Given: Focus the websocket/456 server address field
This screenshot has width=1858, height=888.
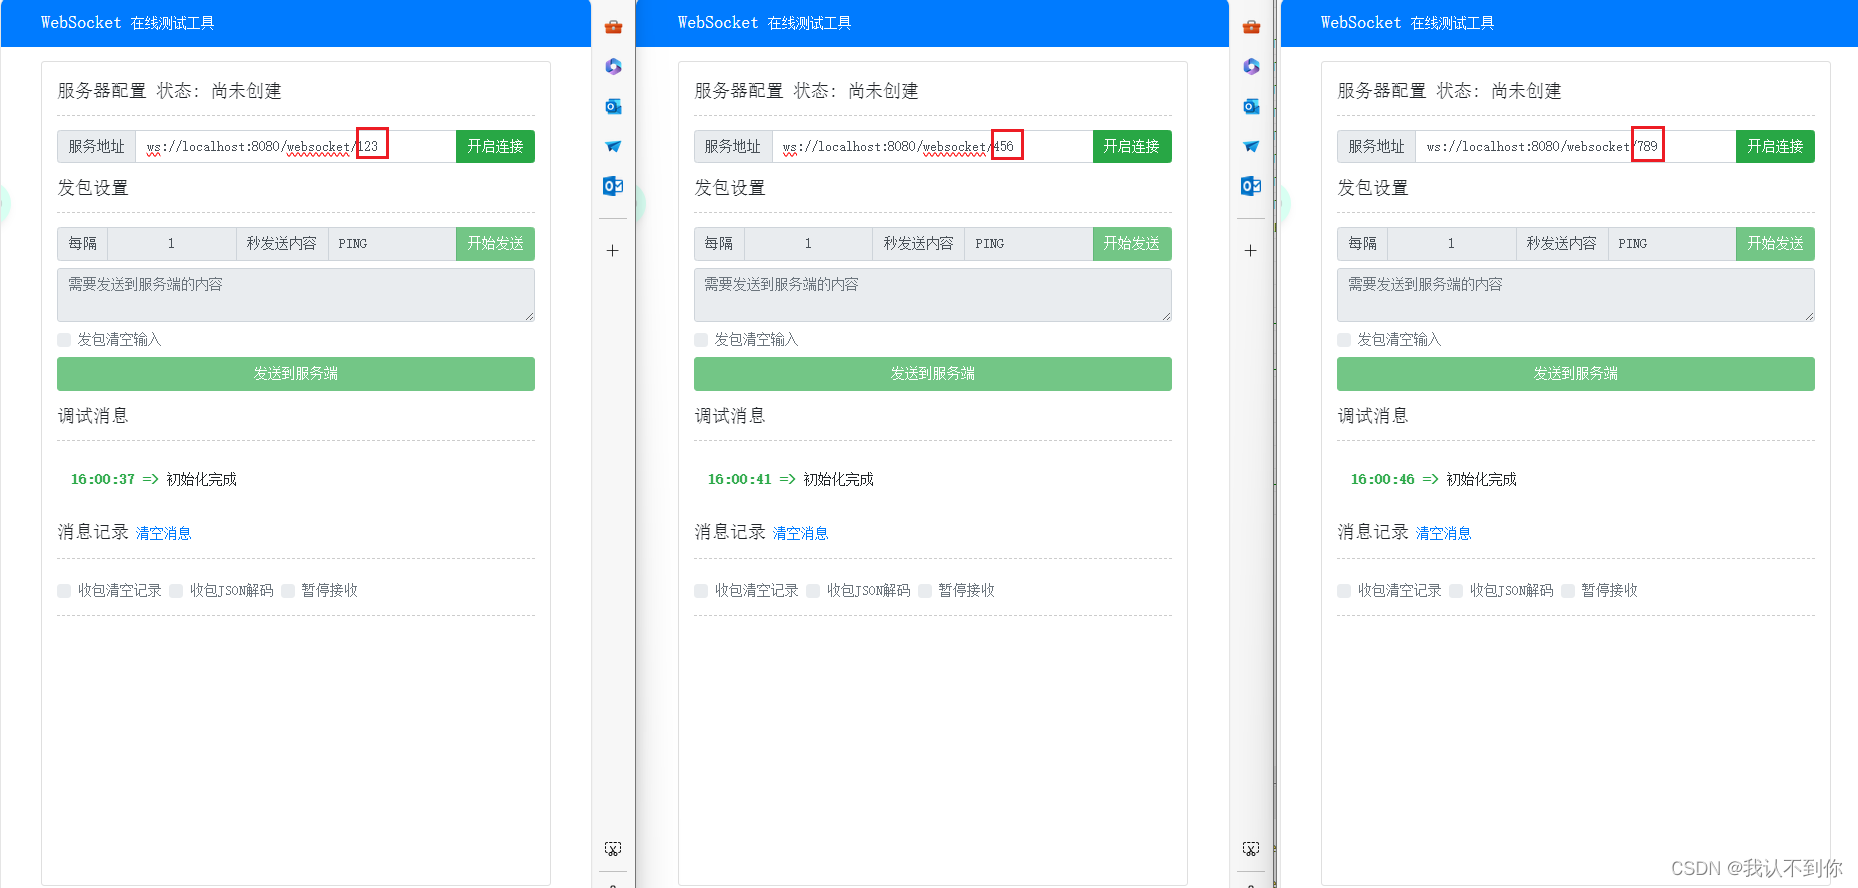Looking at the screenshot, I should [933, 147].
